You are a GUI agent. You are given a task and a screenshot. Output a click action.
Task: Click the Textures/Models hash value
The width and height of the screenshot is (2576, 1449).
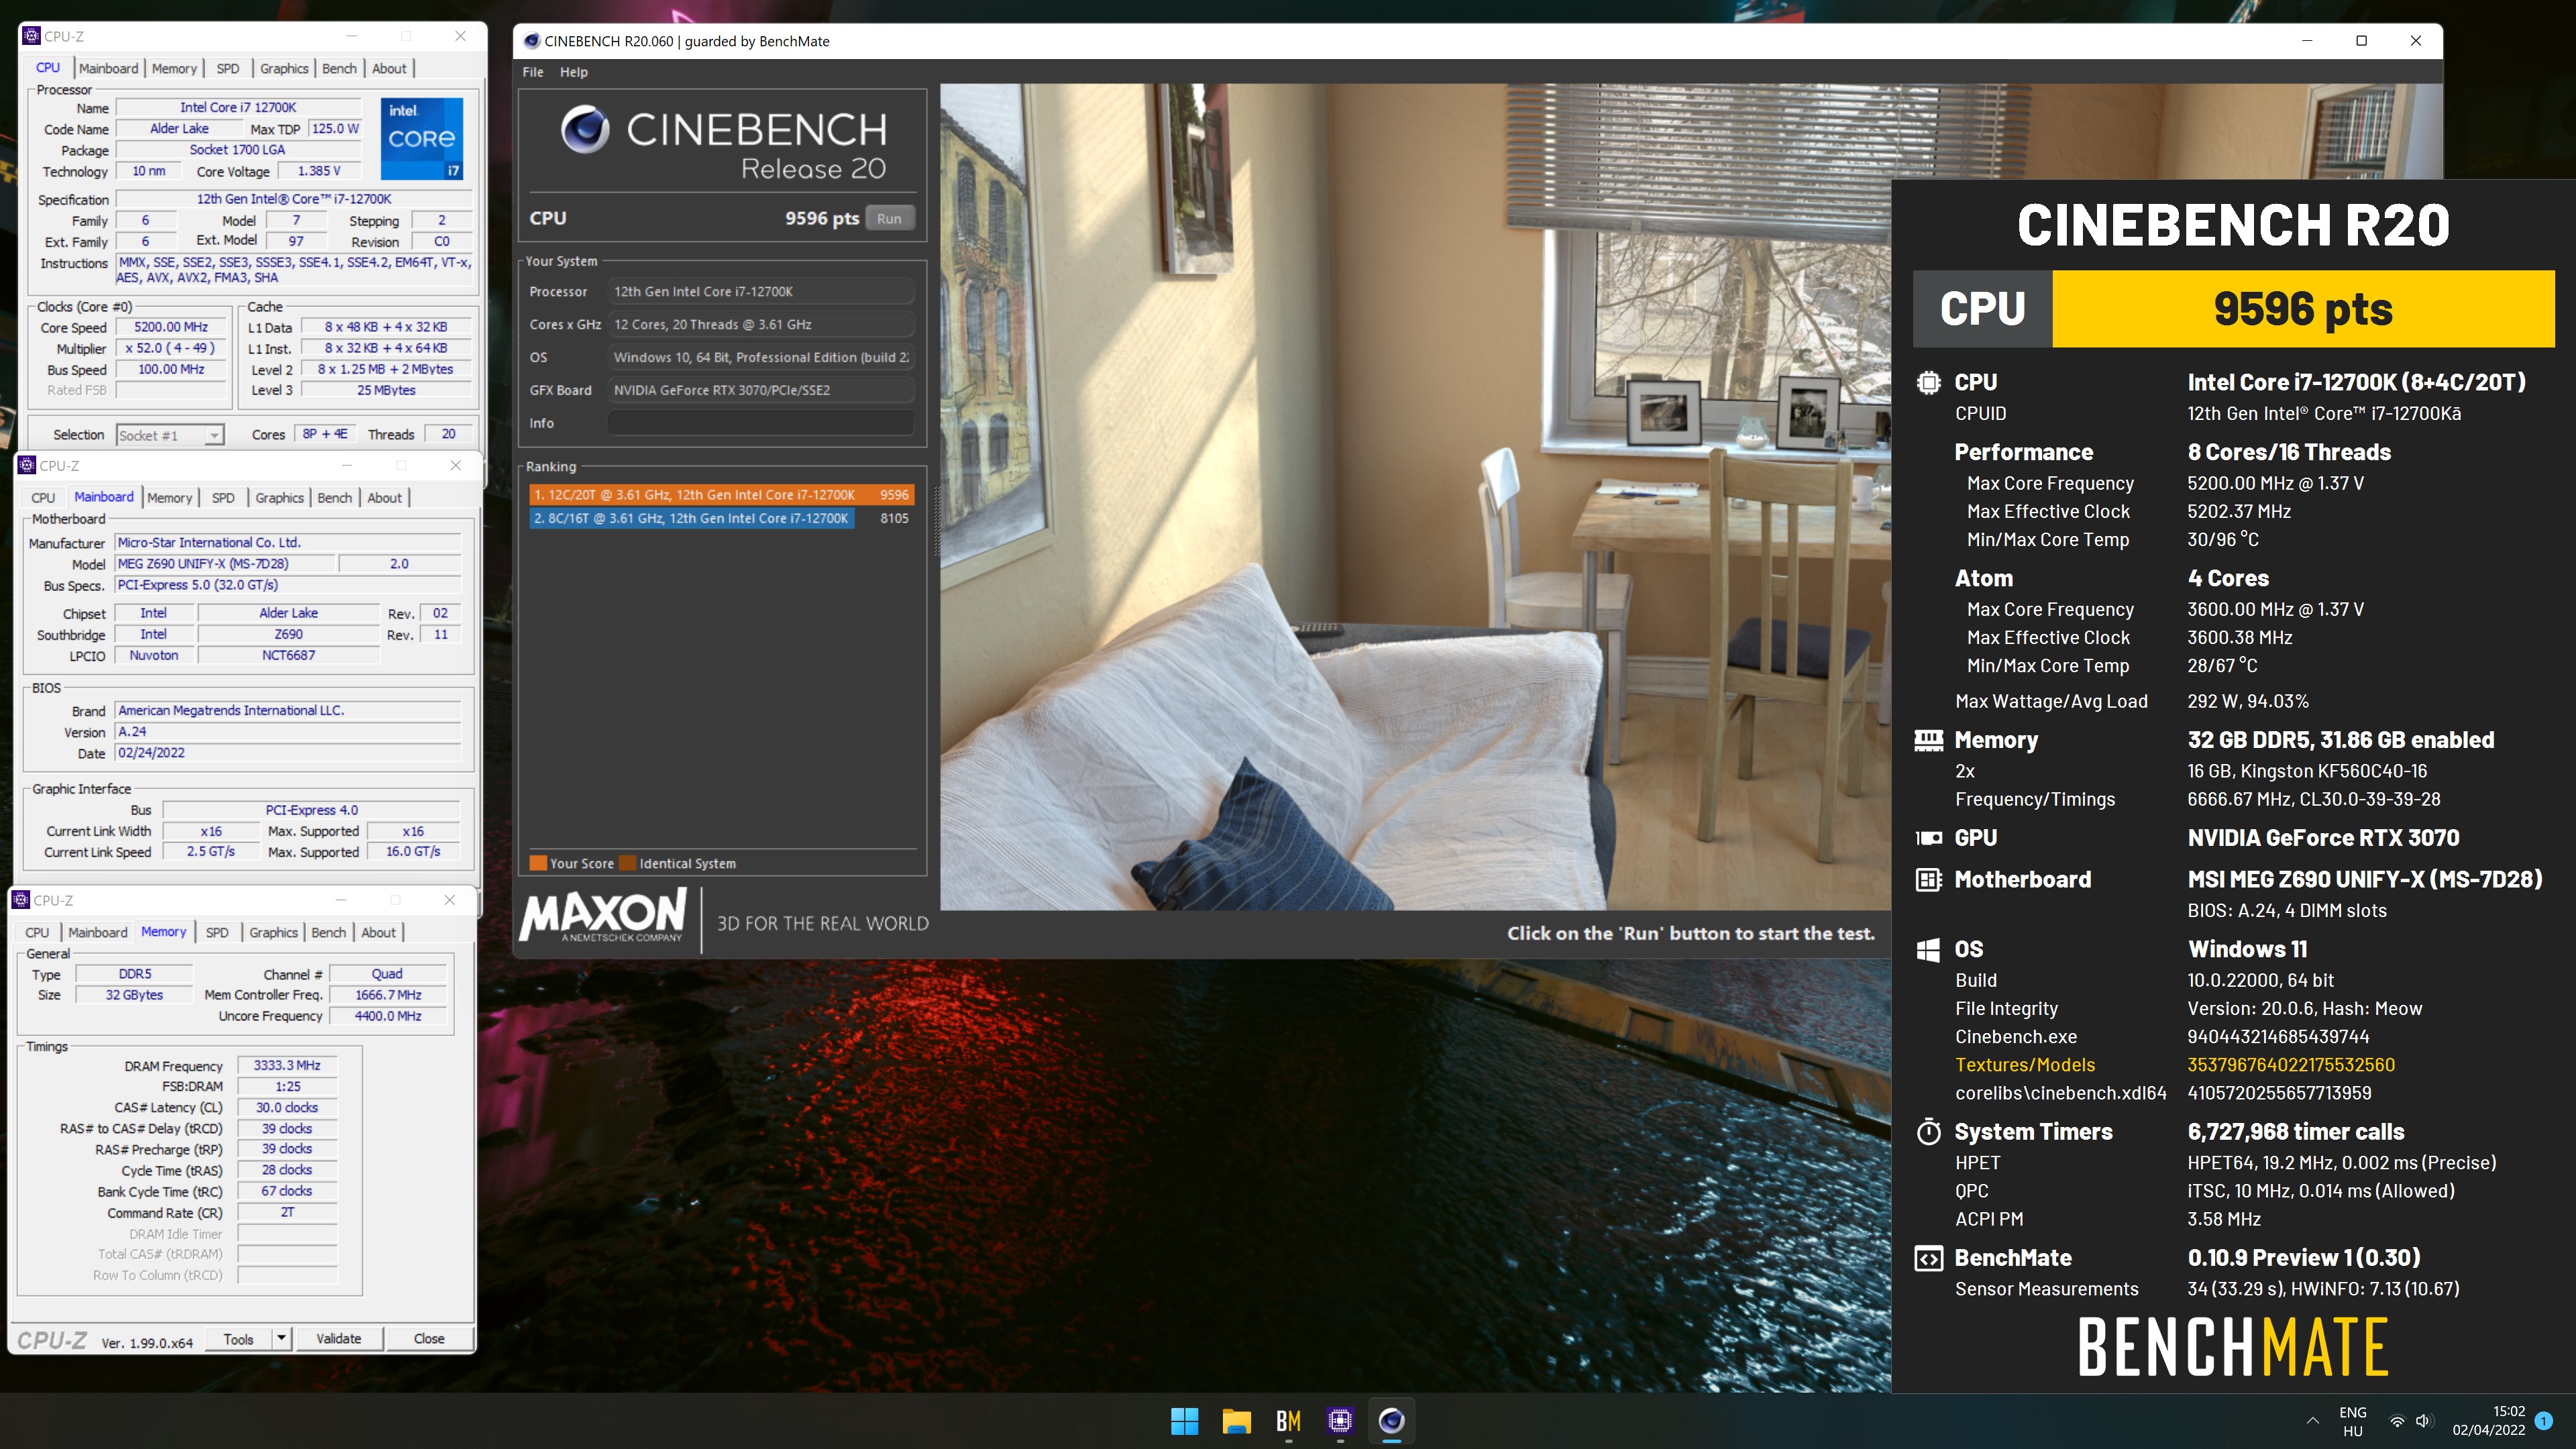(x=2290, y=1064)
